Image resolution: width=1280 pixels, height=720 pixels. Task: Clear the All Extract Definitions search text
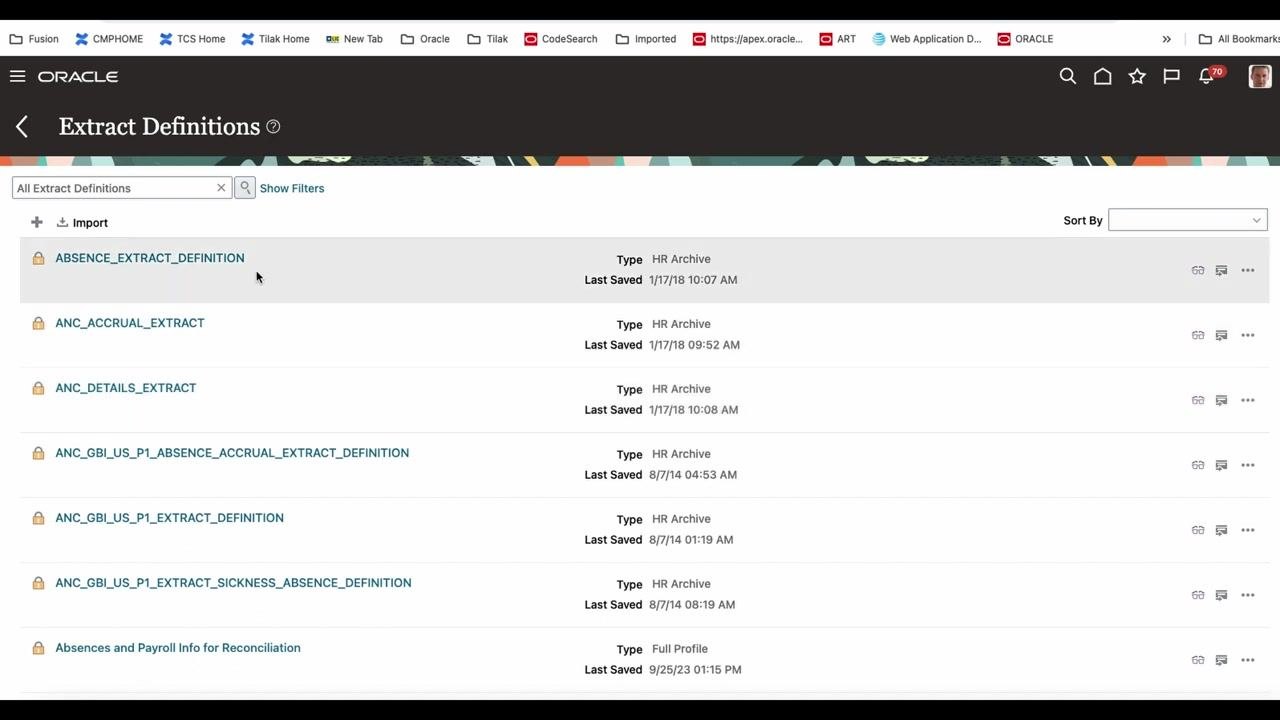pyautogui.click(x=221, y=188)
